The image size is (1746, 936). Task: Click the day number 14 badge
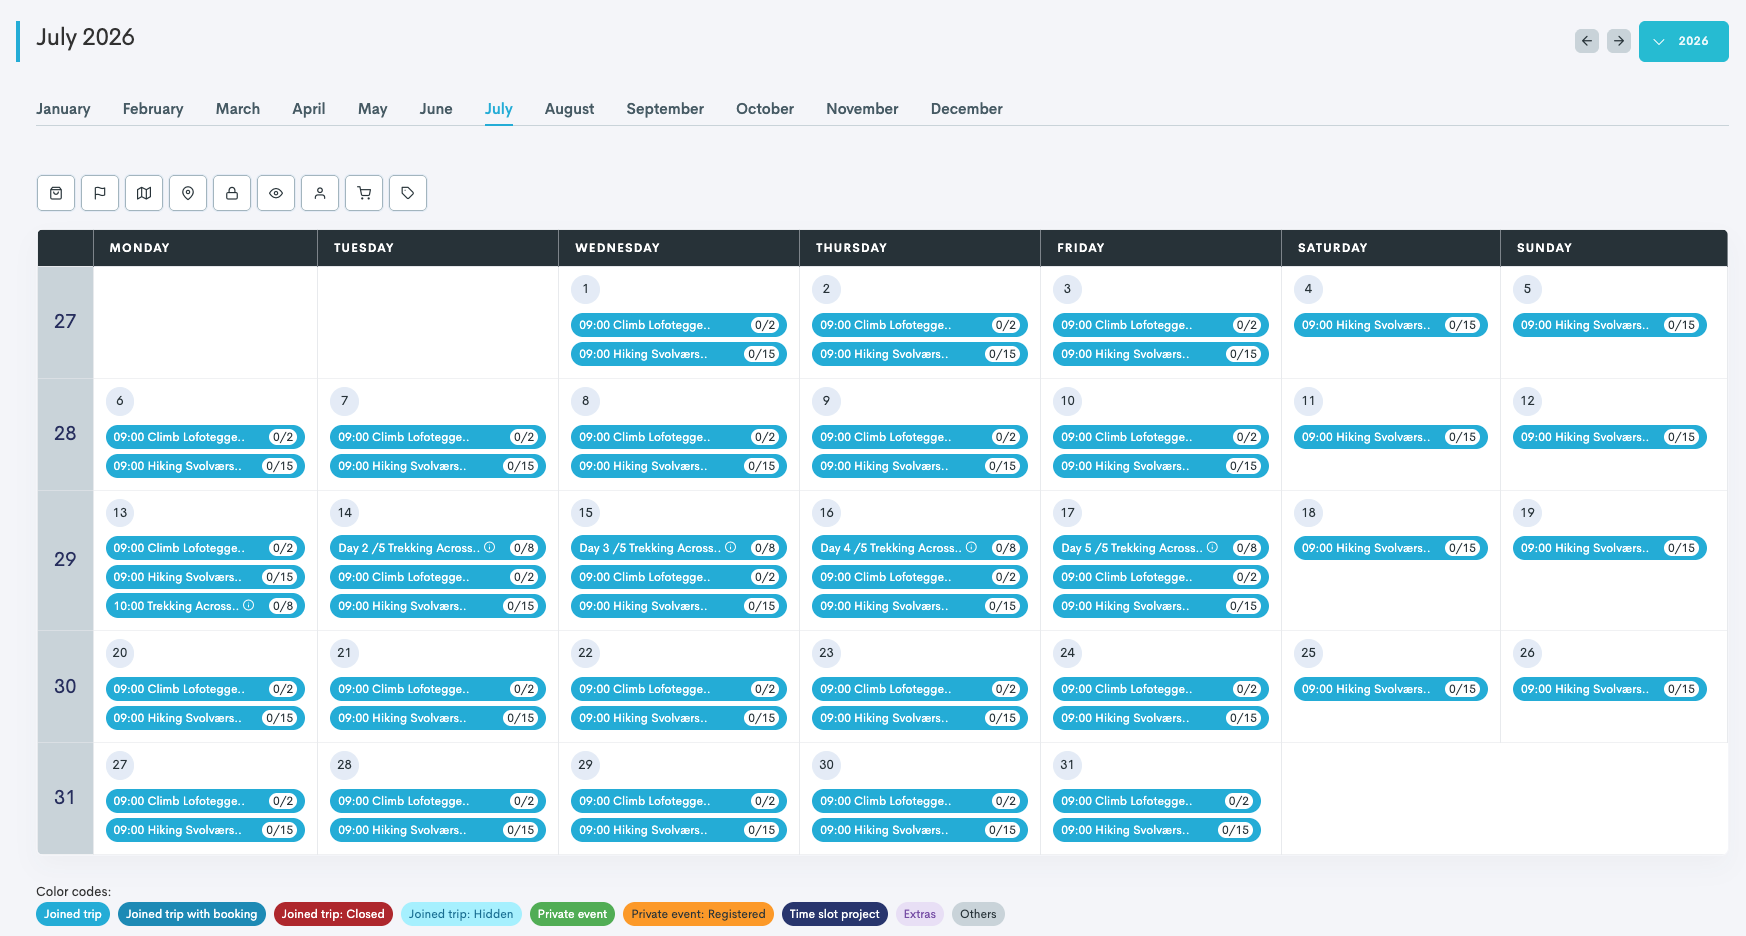tap(345, 513)
